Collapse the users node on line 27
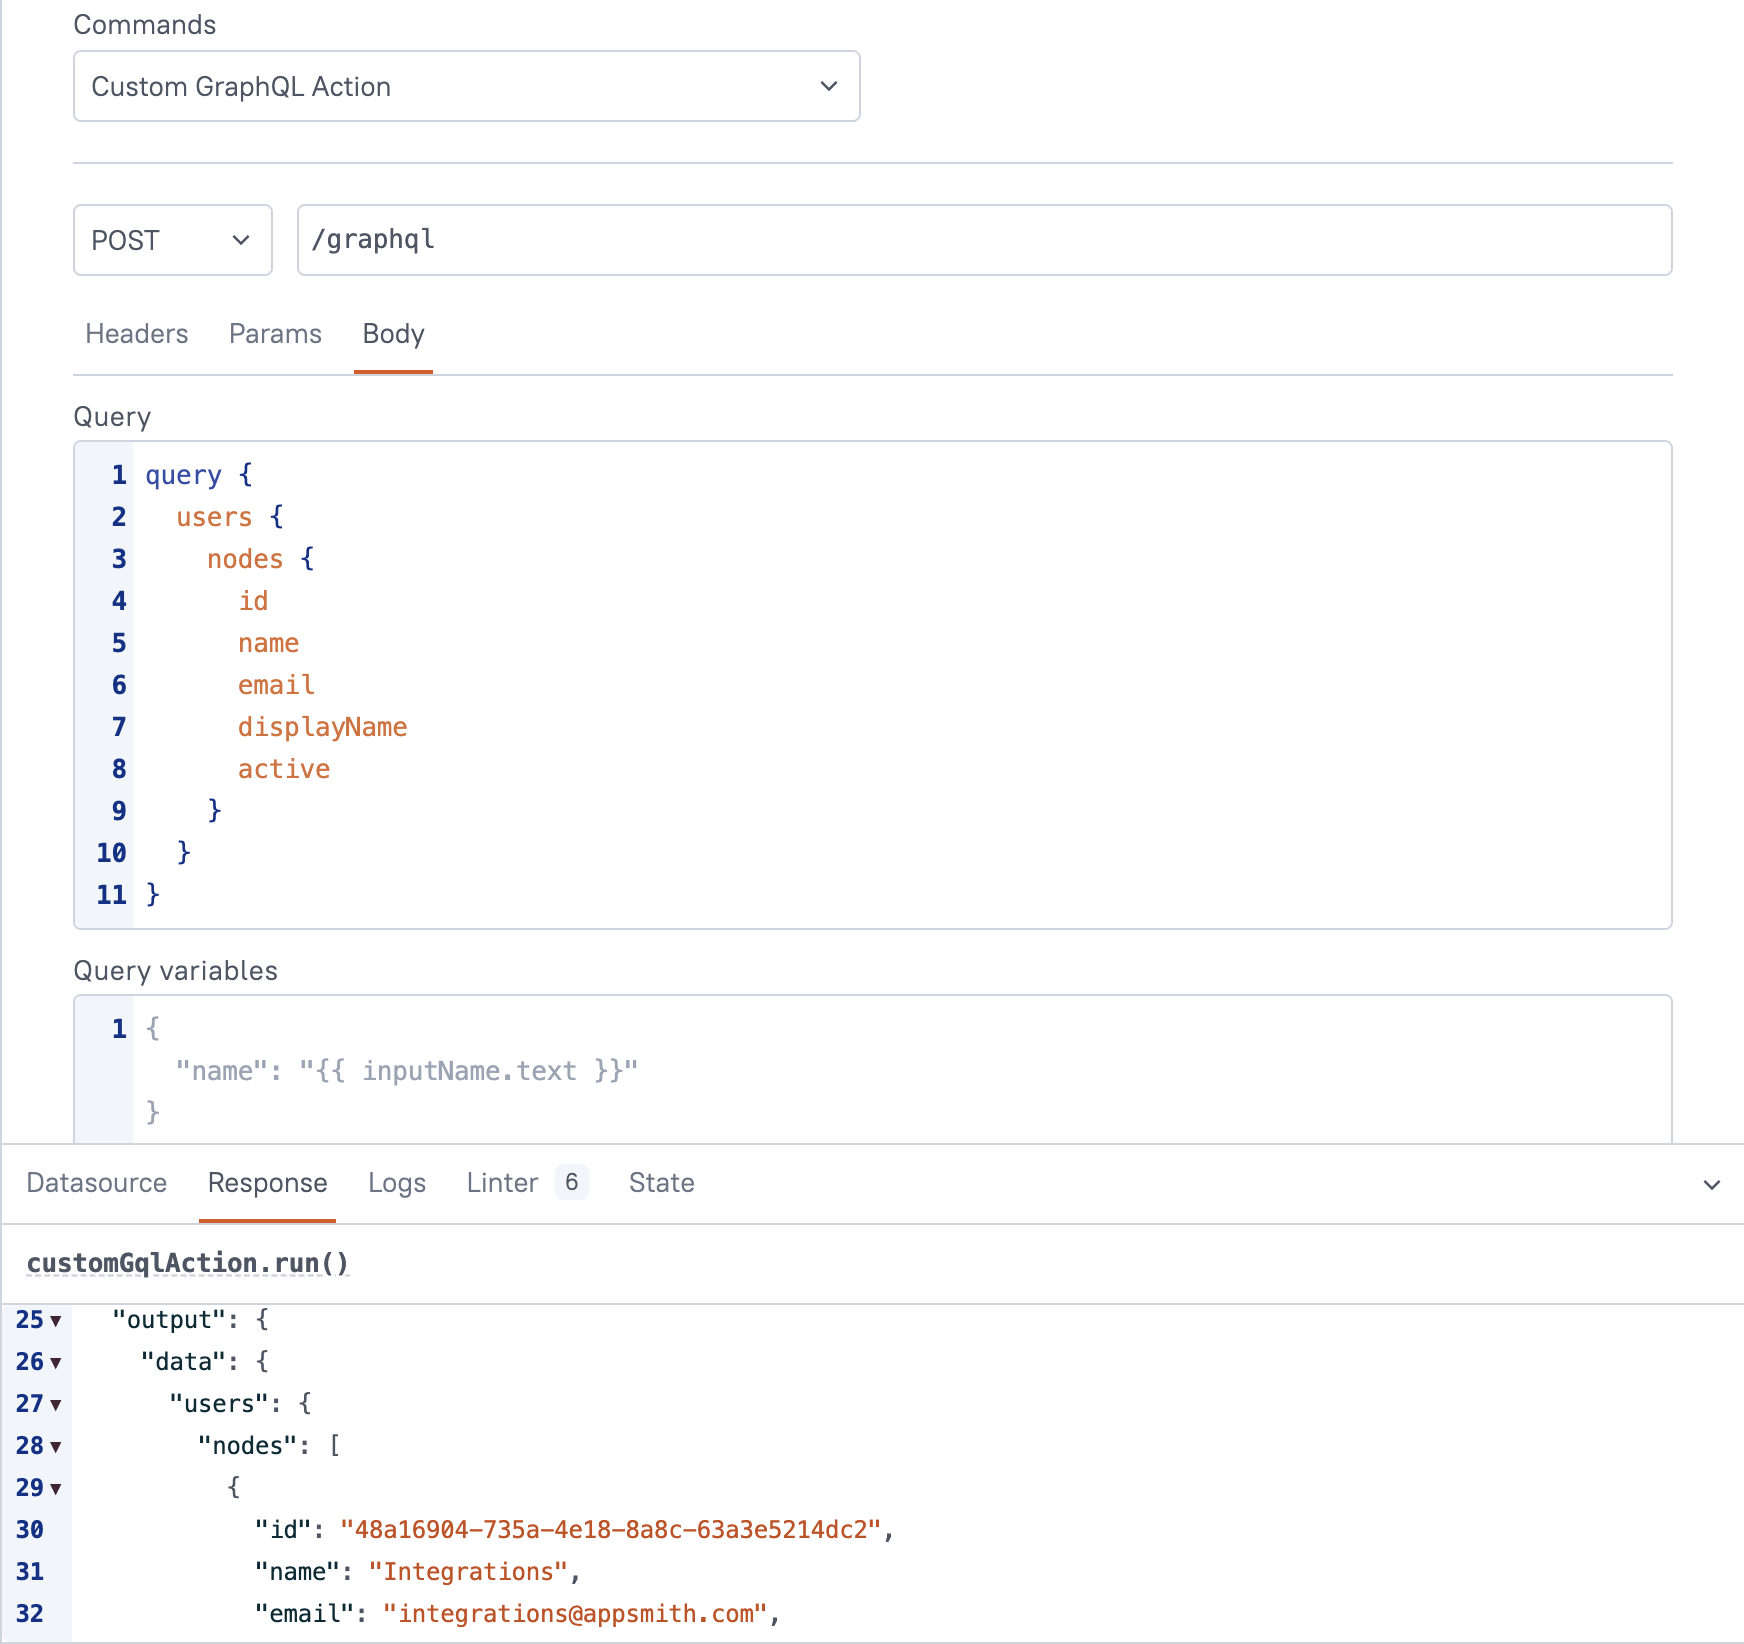 pyautogui.click(x=54, y=1404)
